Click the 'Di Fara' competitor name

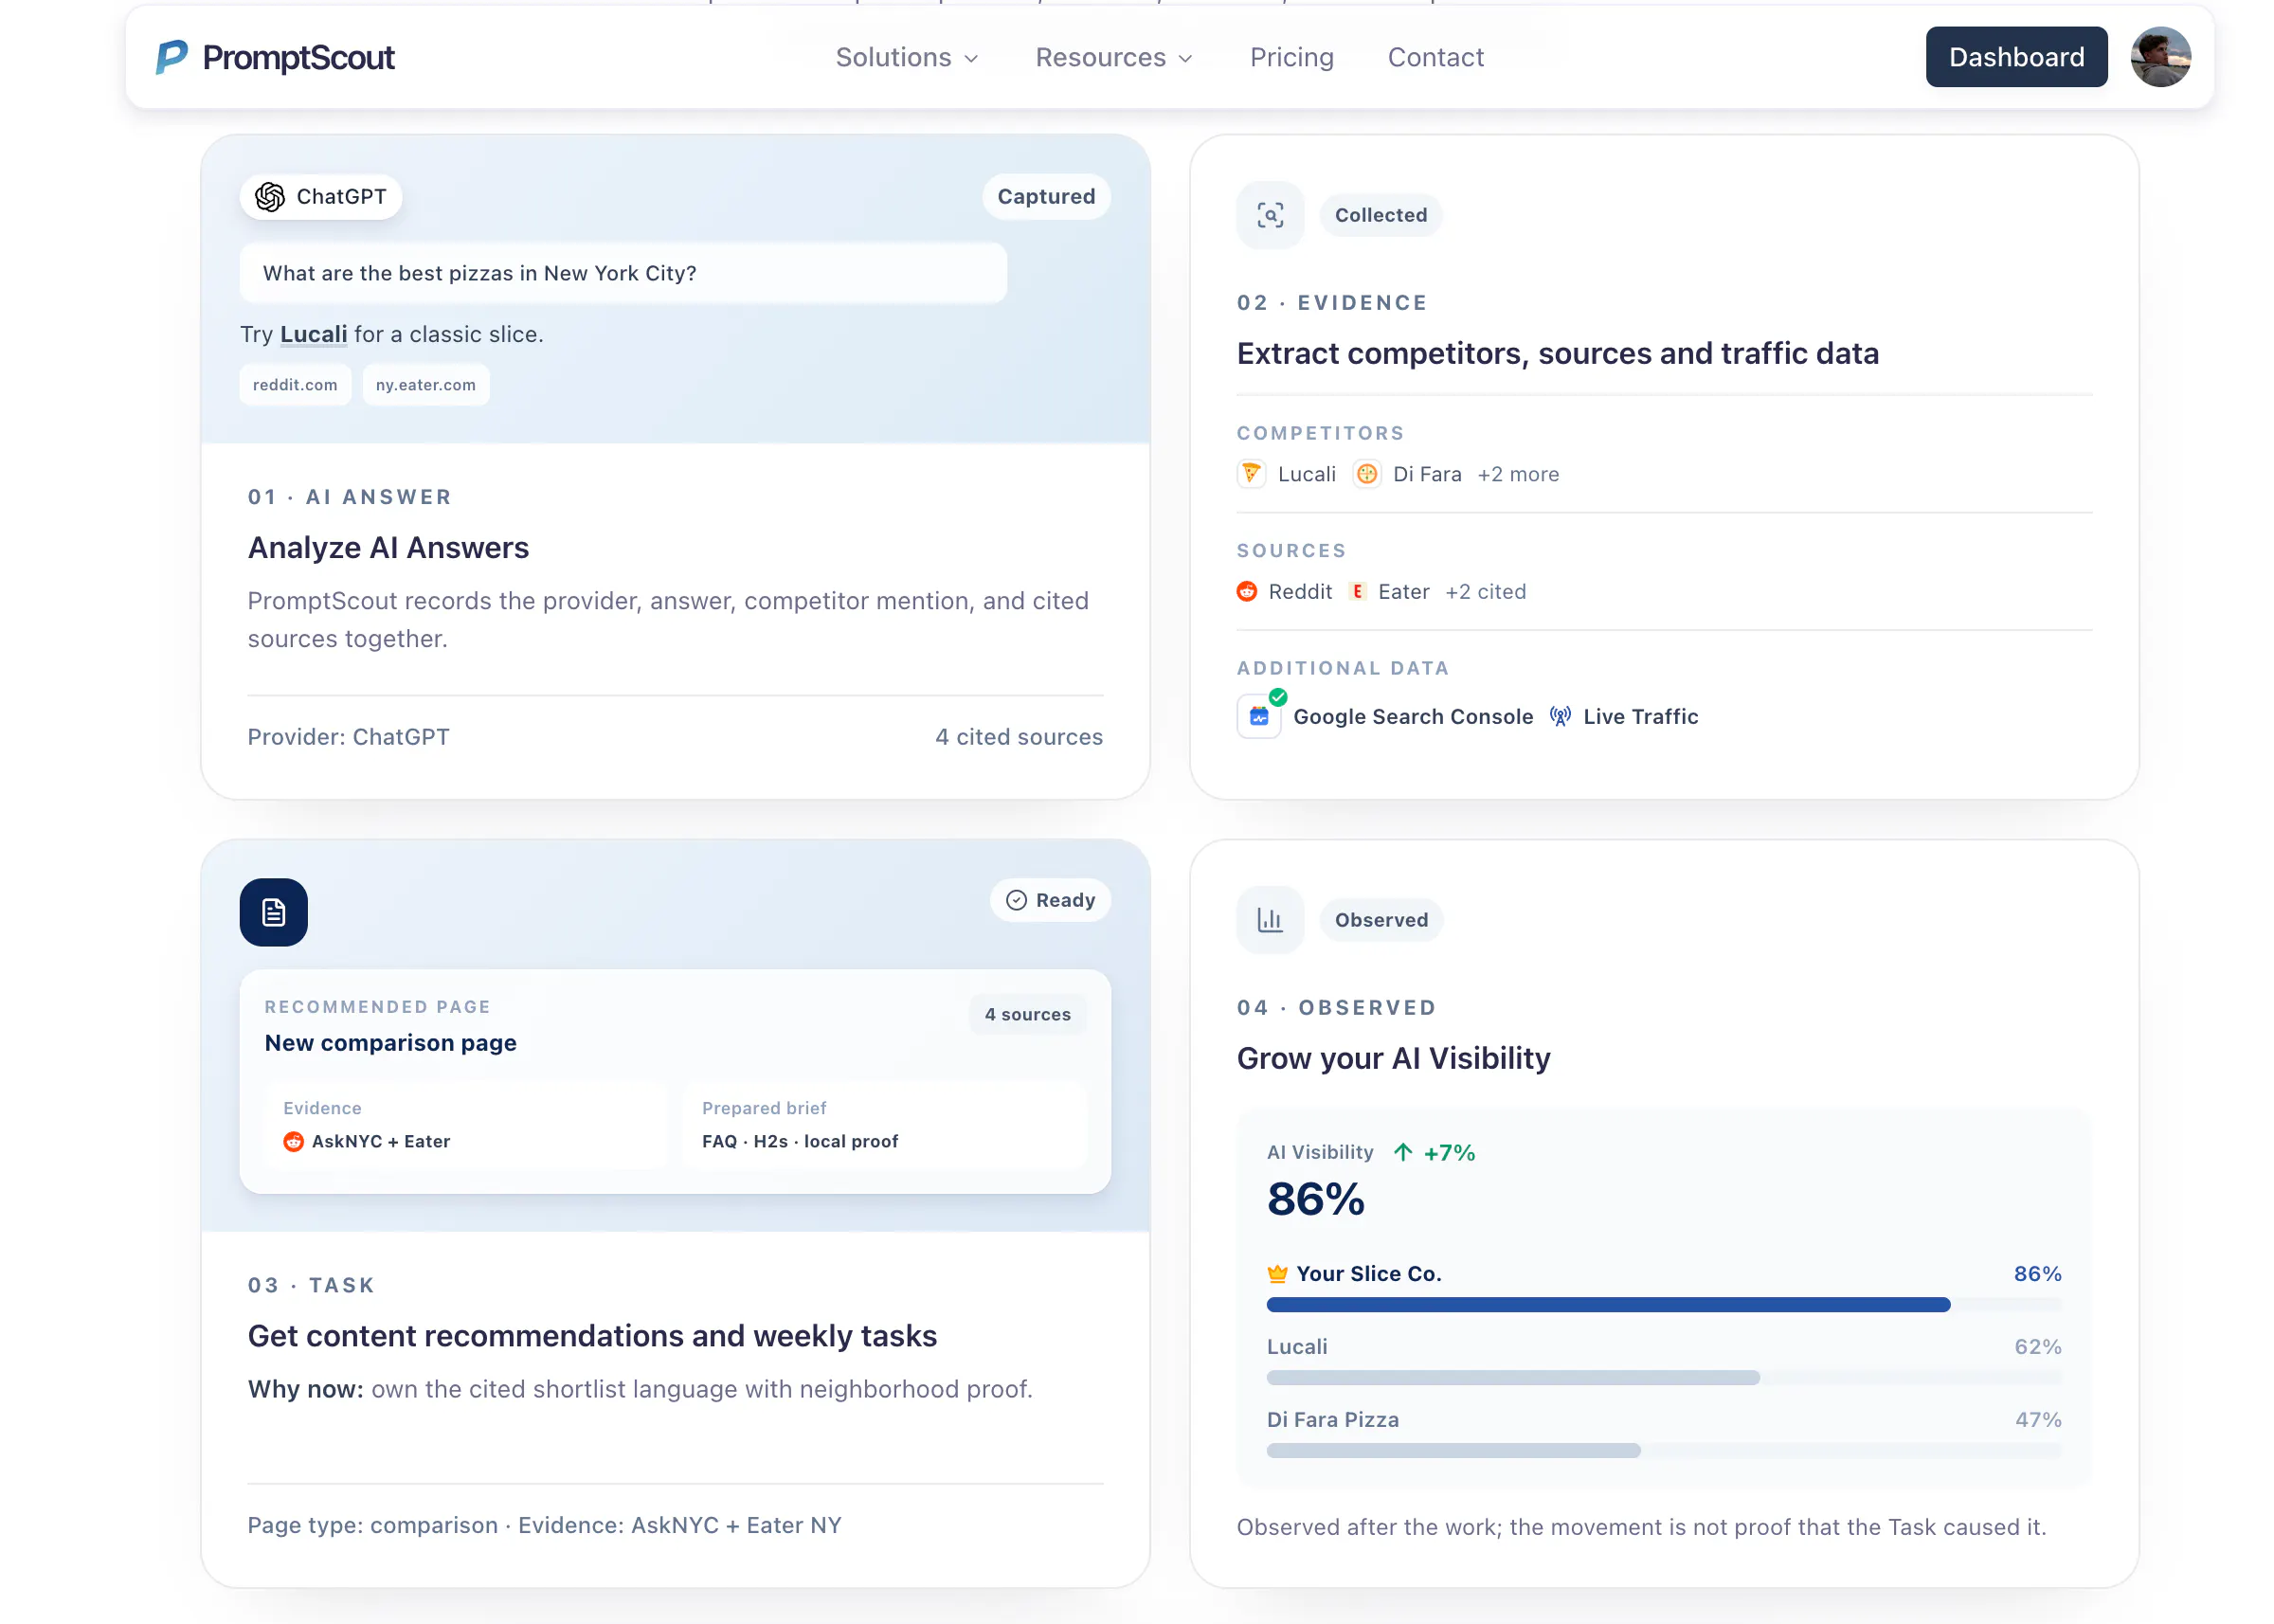pyautogui.click(x=1427, y=474)
